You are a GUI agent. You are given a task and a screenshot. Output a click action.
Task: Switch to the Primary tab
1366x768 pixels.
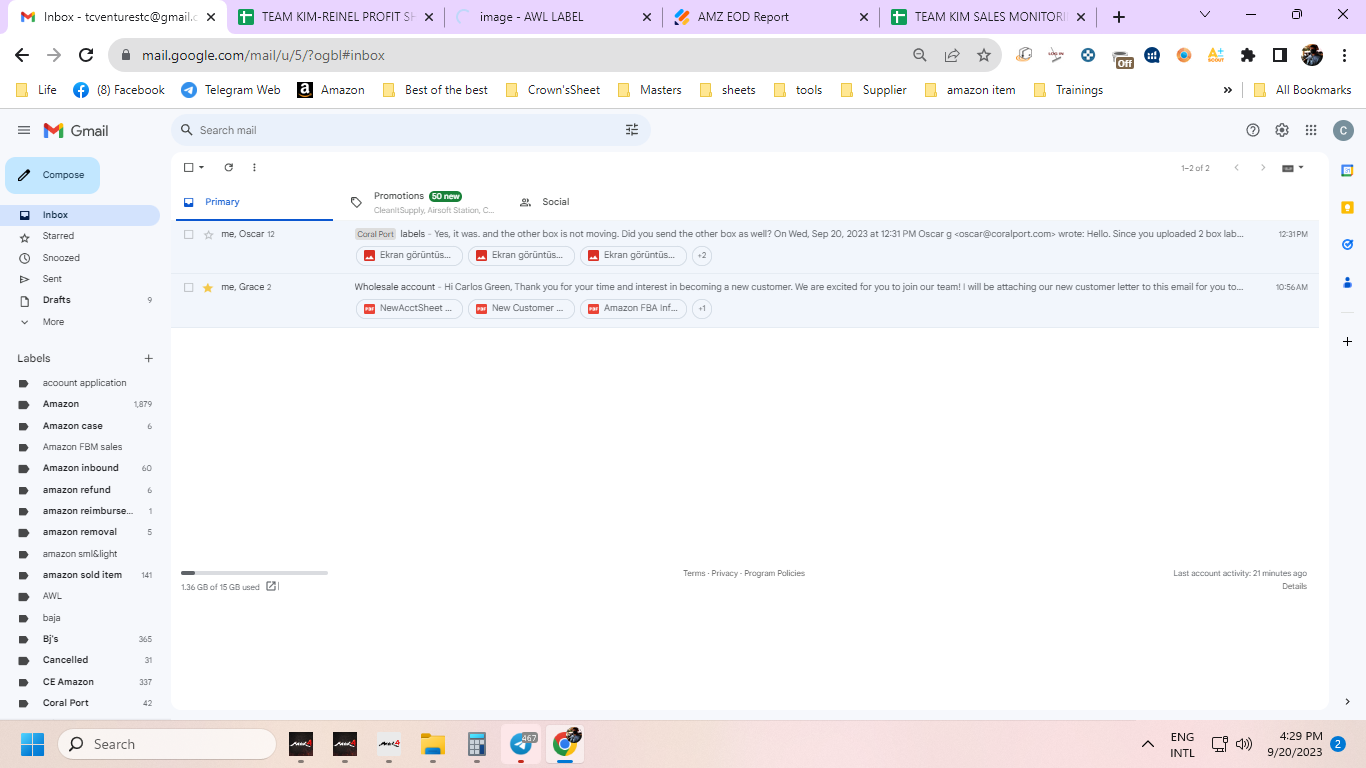[254, 202]
